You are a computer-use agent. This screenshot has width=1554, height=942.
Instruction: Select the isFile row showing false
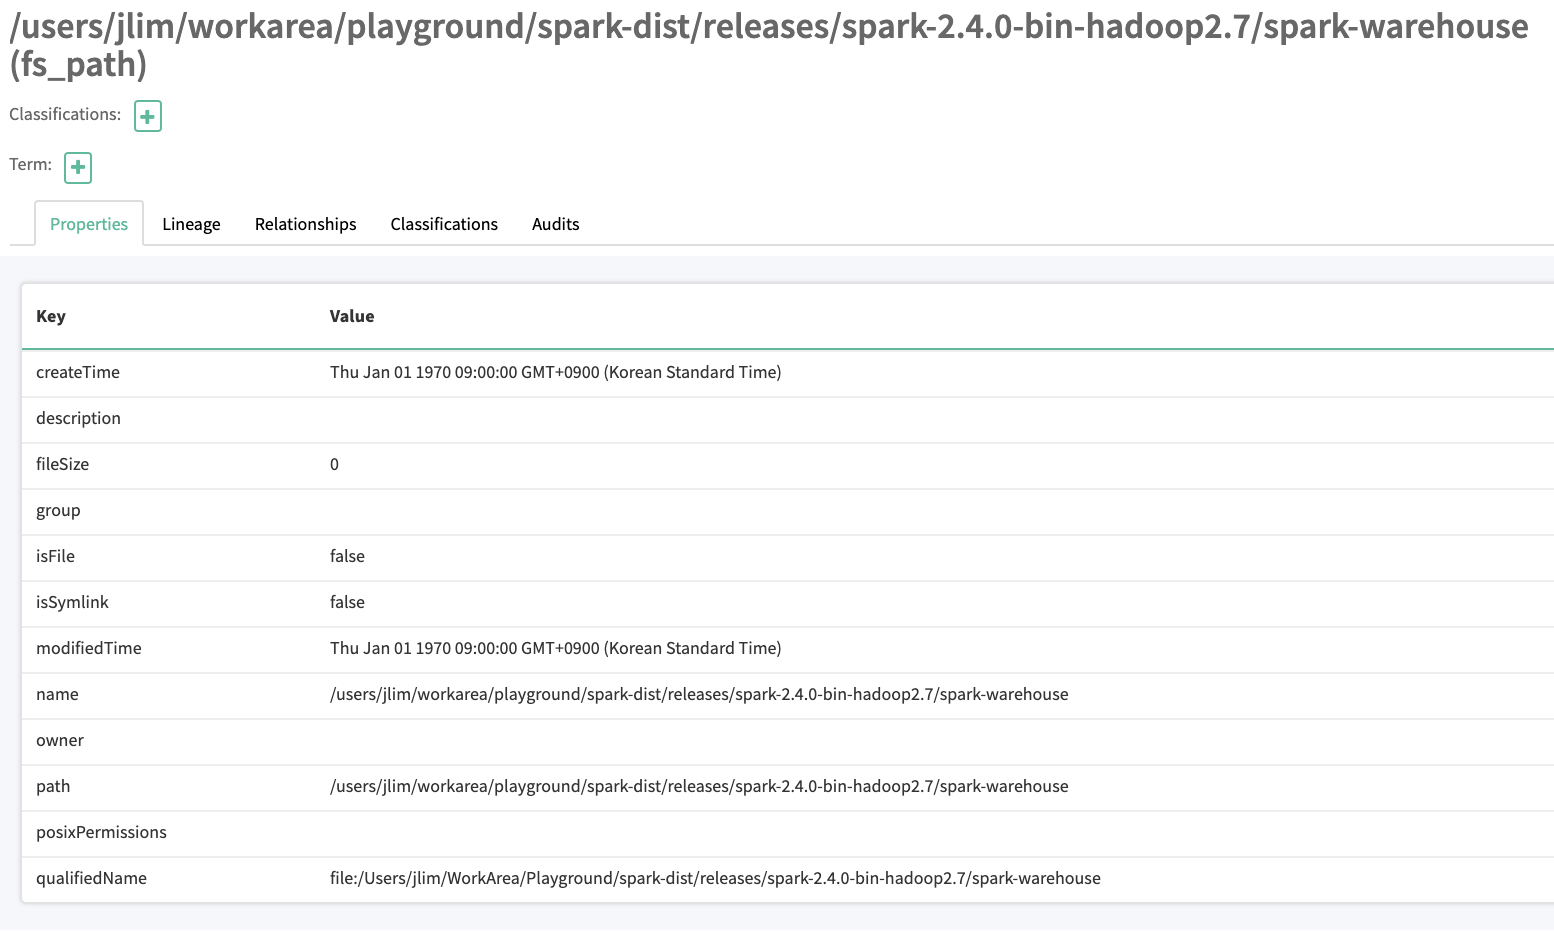347,556
